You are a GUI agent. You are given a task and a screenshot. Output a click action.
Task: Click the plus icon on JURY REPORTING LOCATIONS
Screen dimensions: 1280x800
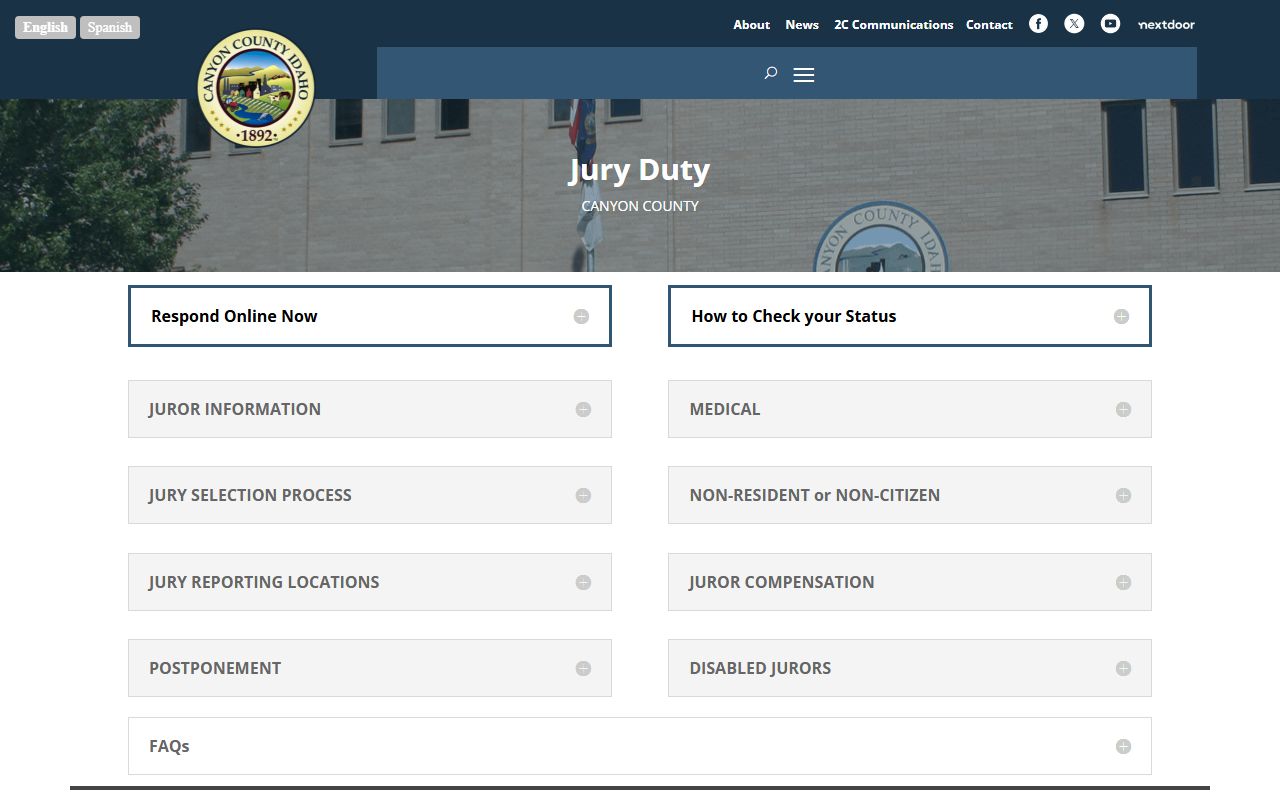[x=583, y=582]
